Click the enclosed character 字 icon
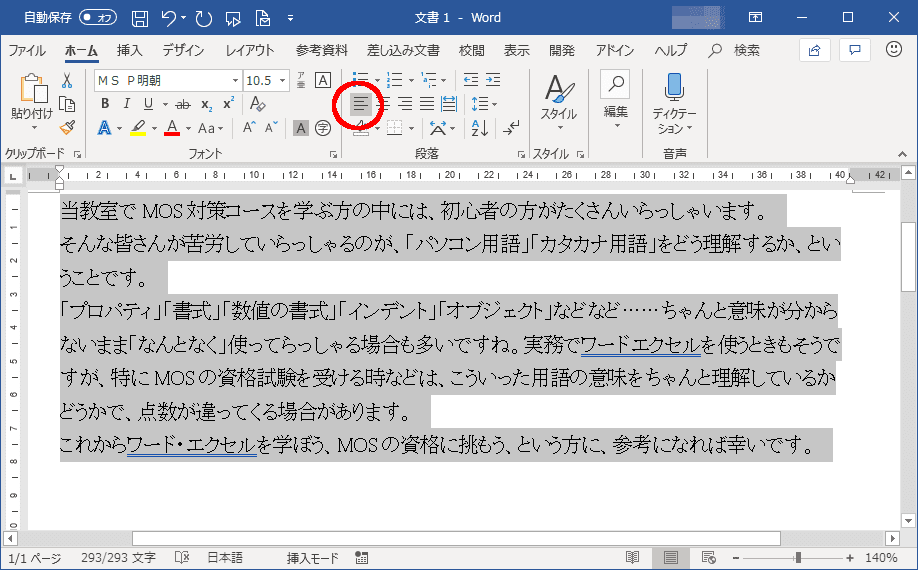 pyautogui.click(x=323, y=128)
